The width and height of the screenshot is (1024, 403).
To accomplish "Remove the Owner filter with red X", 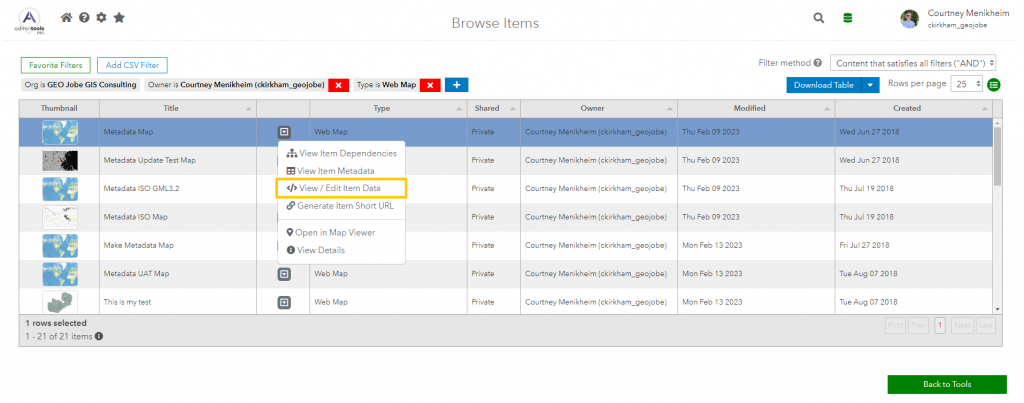I will pyautogui.click(x=338, y=85).
